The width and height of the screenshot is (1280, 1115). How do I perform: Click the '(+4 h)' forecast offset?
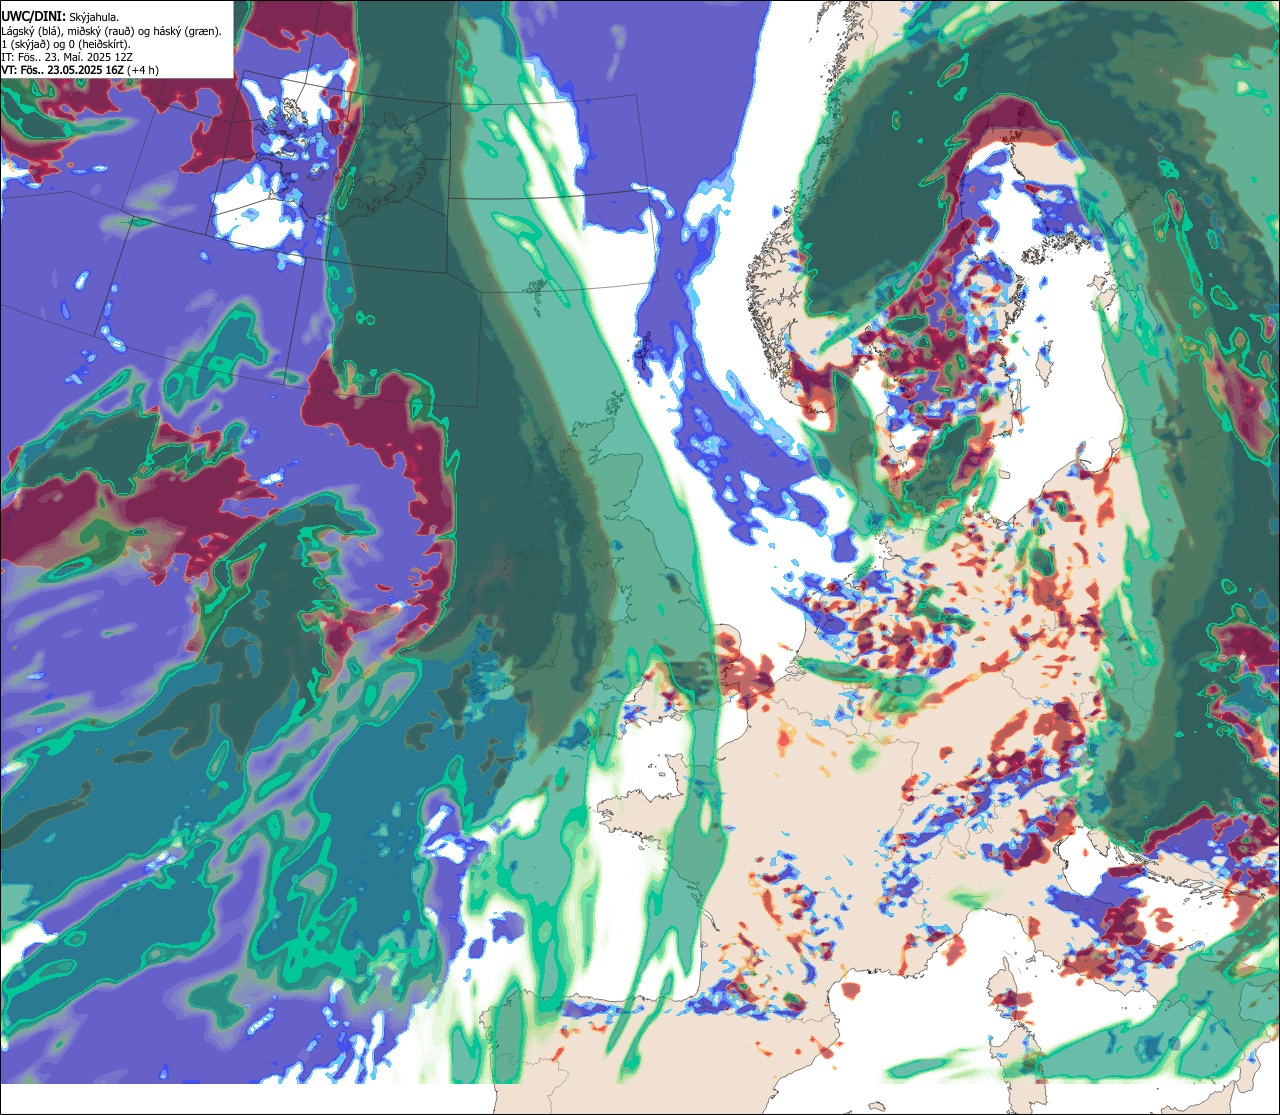[x=143, y=71]
